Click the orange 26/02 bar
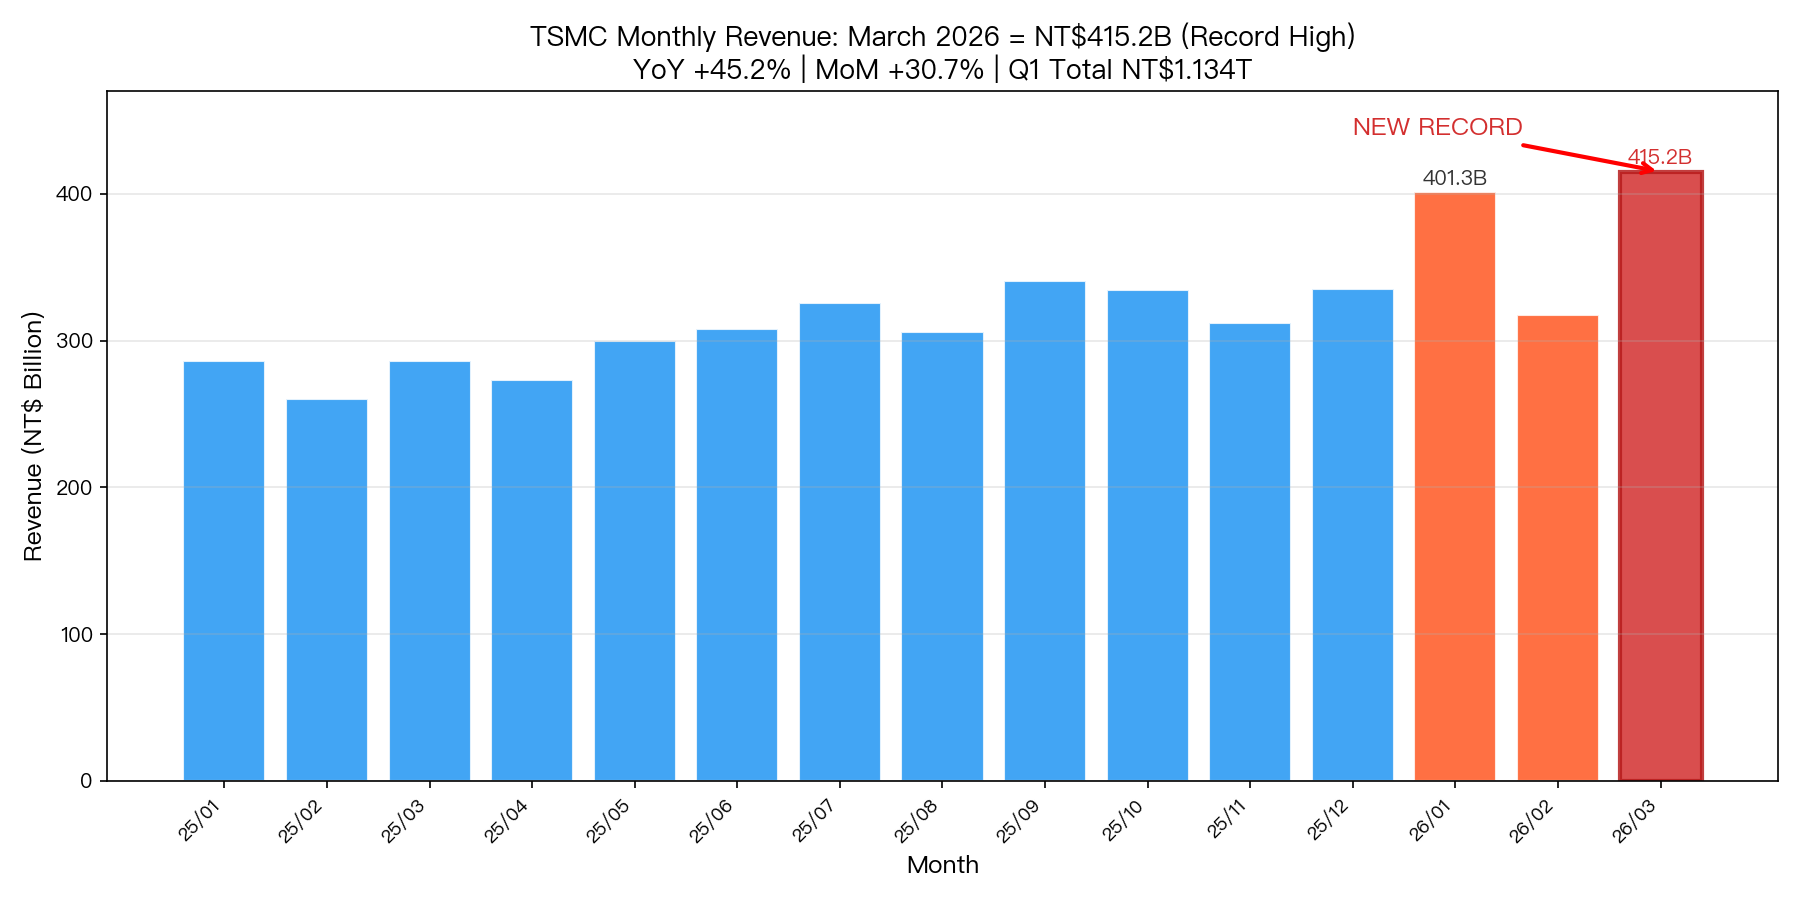Screen dimensions: 1800x900 click(1558, 548)
